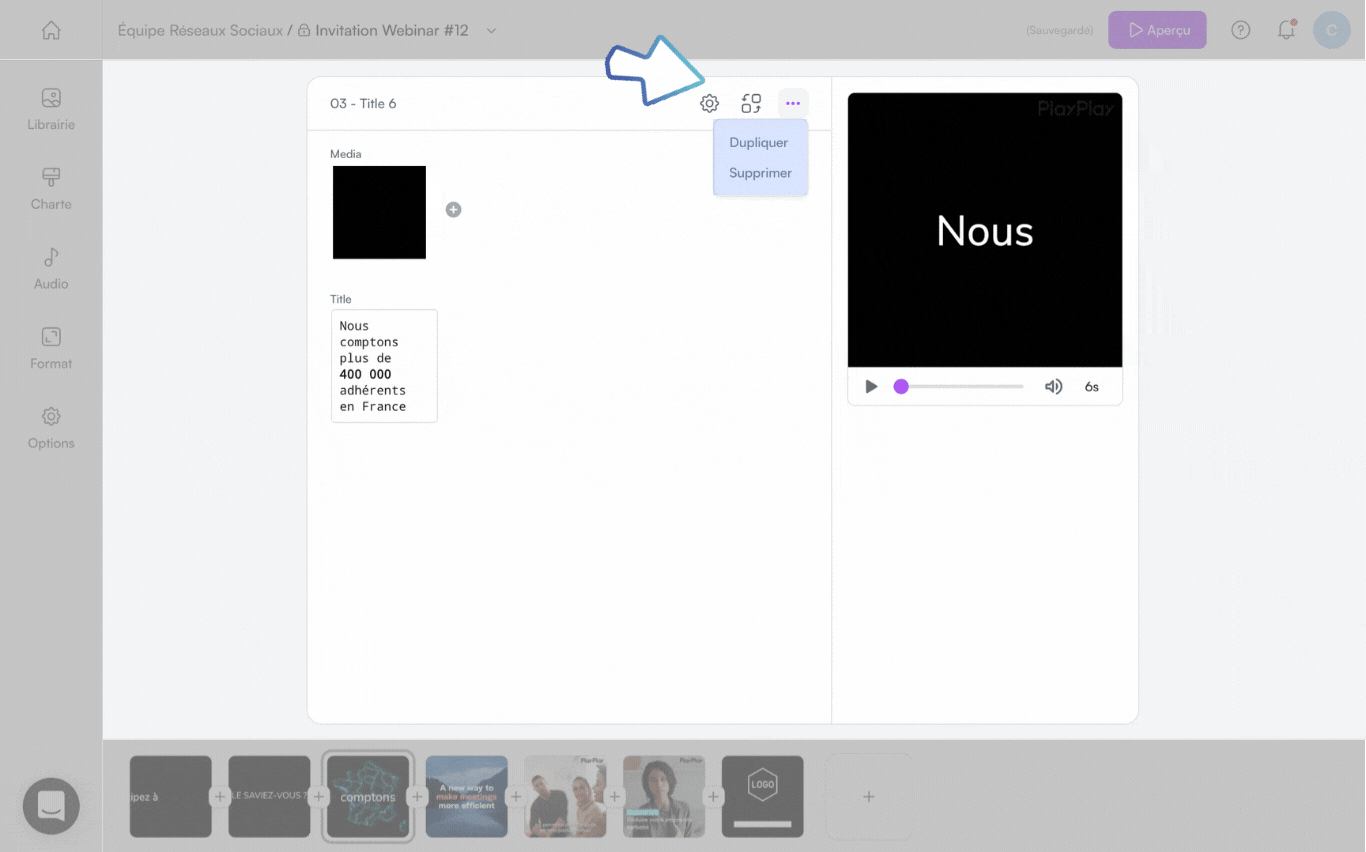Insert screen between the two photo slides
1366x852 pixels.
(x=615, y=797)
